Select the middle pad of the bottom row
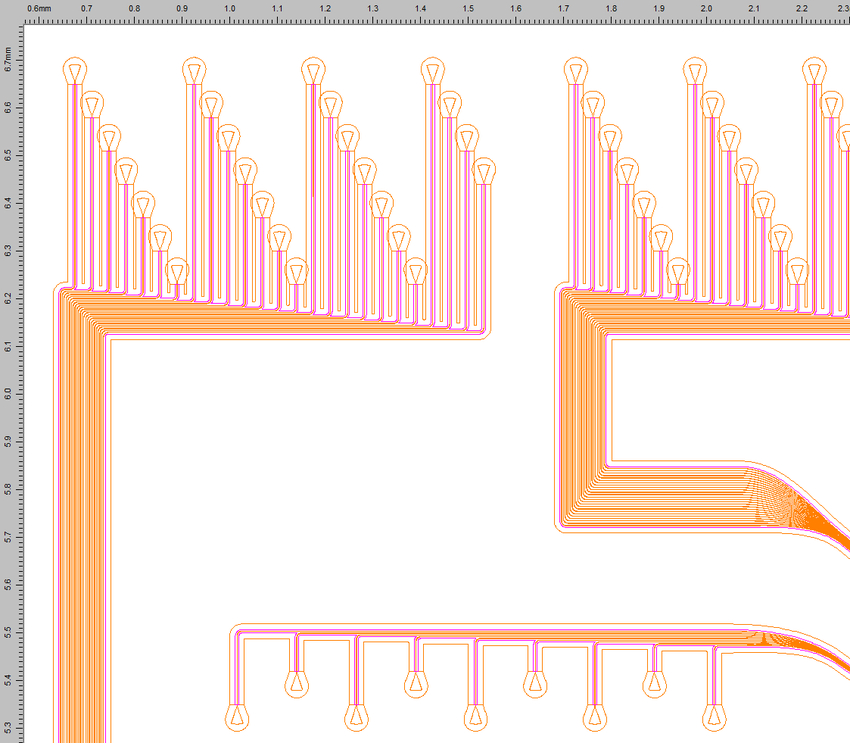Viewport: 850px width, 743px height. tap(475, 717)
